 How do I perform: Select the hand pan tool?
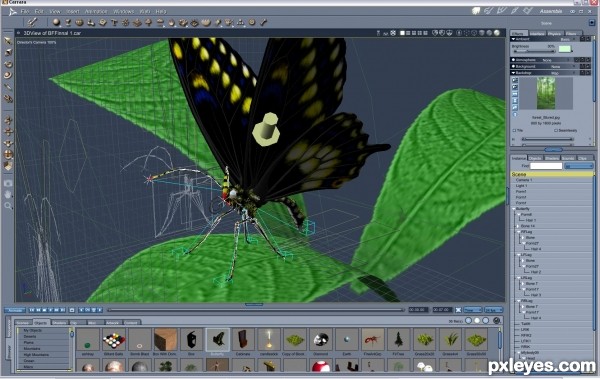click(x=8, y=194)
